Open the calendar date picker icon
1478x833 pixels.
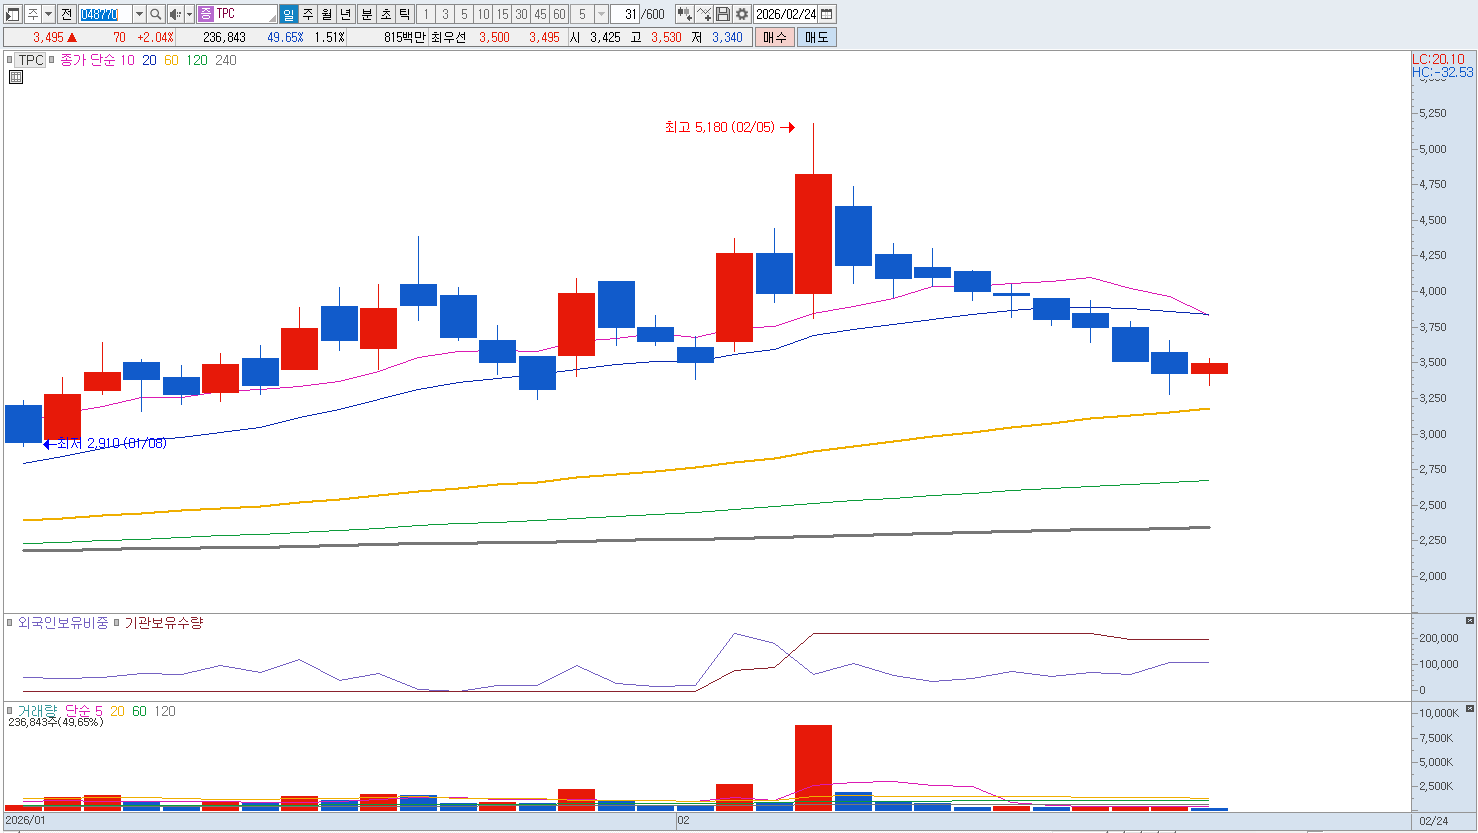[x=827, y=14]
